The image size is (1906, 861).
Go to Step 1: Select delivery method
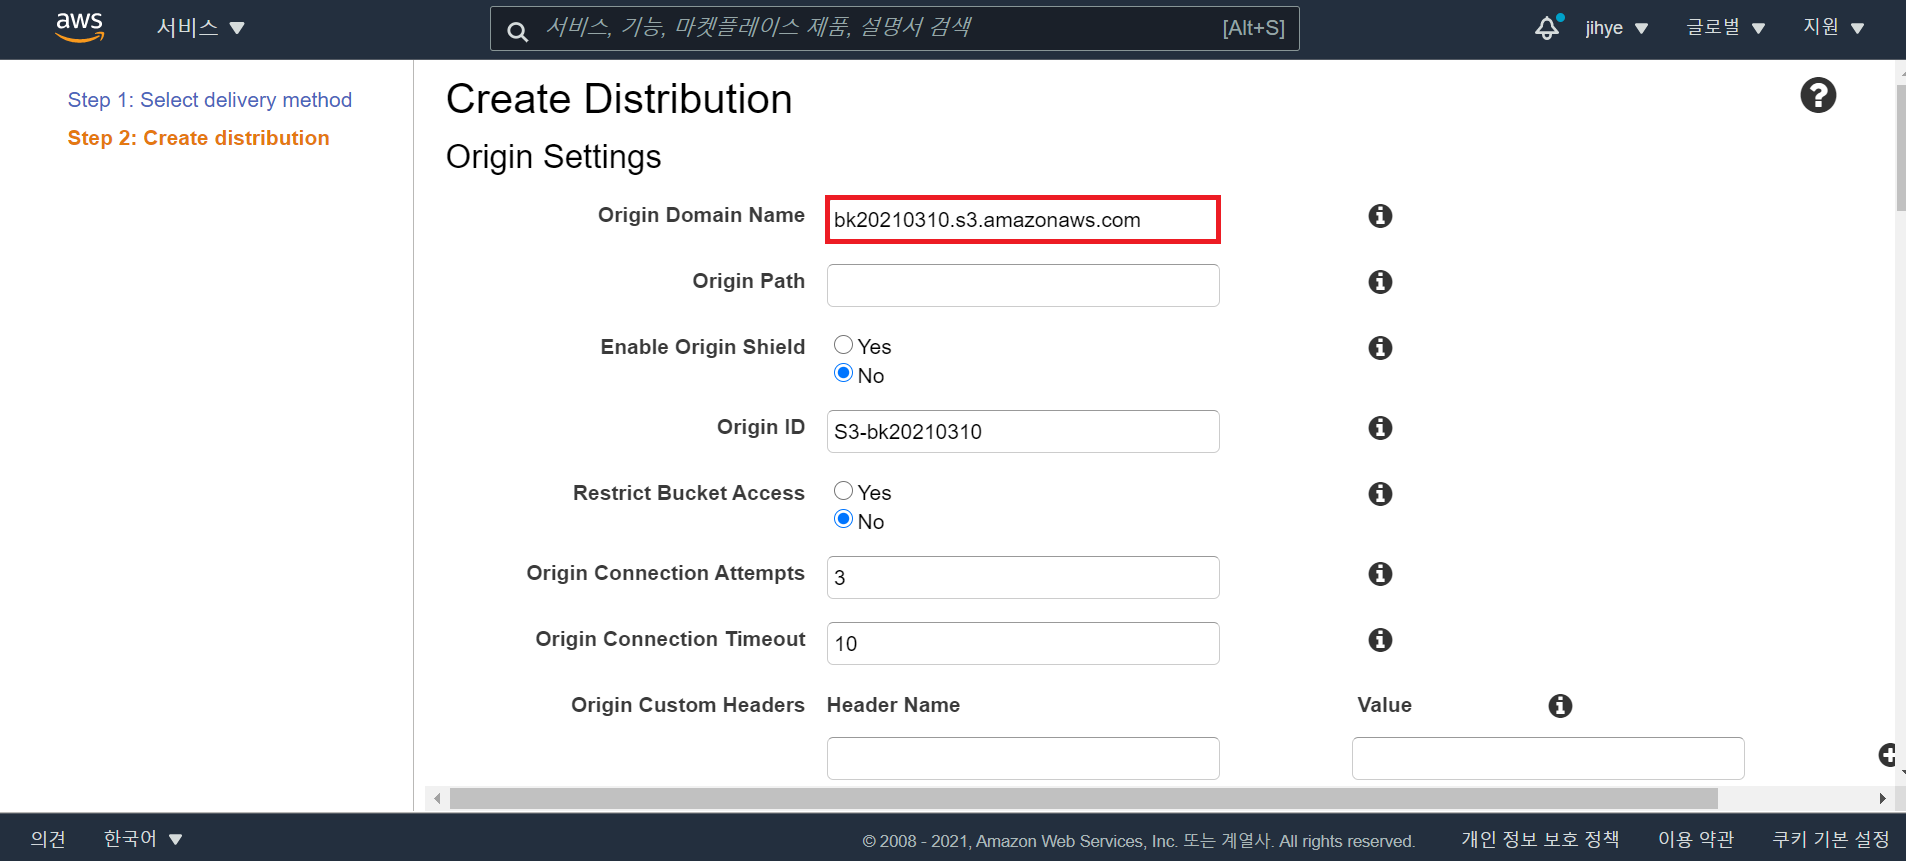tap(210, 100)
